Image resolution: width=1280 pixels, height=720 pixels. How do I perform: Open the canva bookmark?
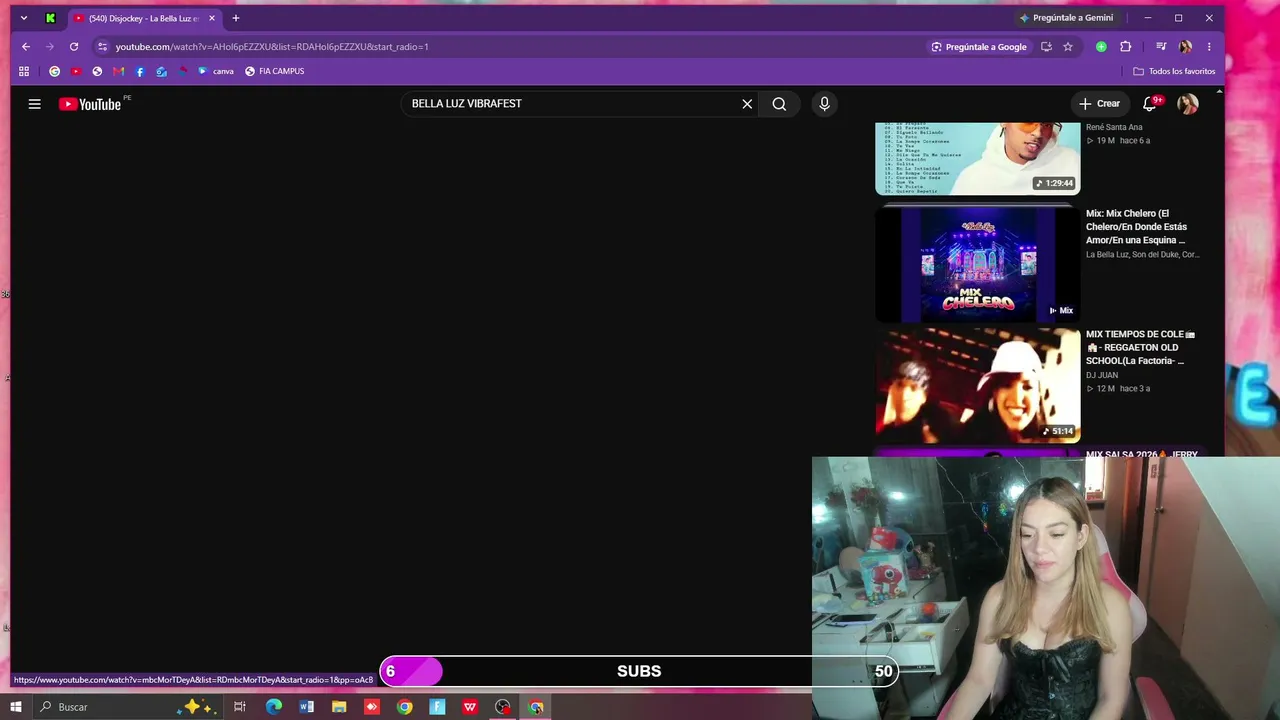(215, 72)
